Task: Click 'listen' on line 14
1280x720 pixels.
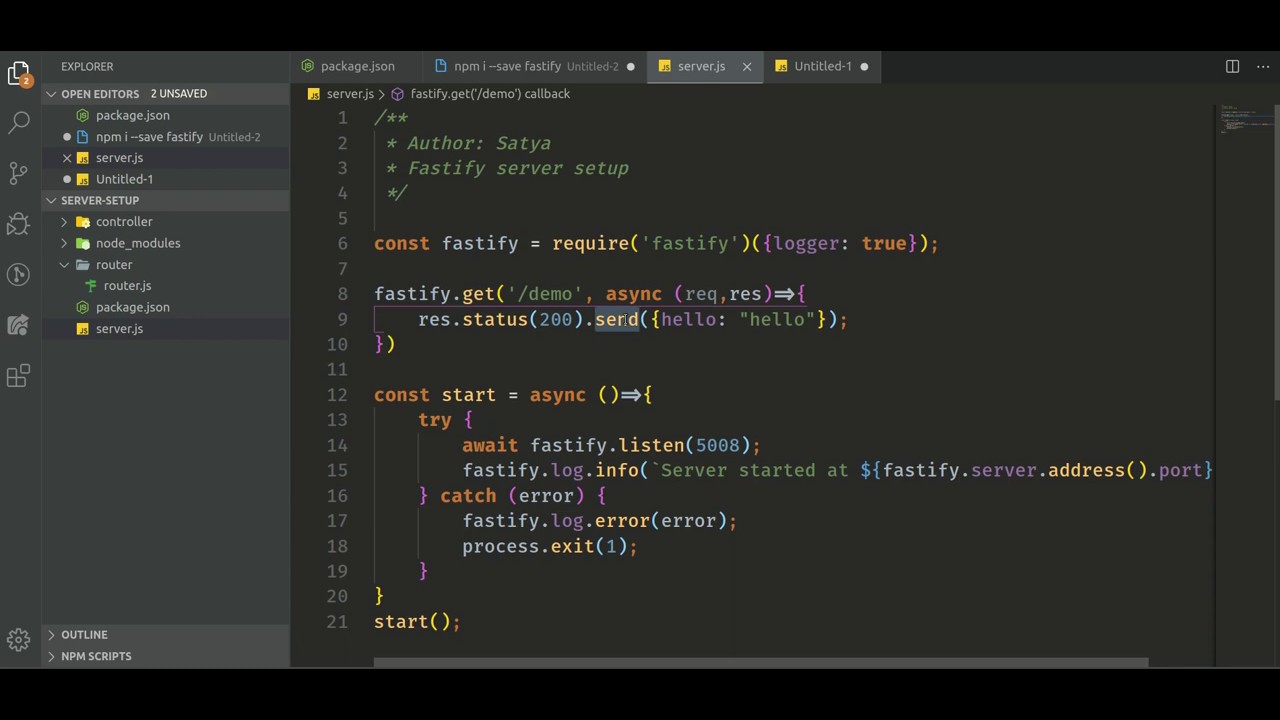Action: tap(651, 445)
